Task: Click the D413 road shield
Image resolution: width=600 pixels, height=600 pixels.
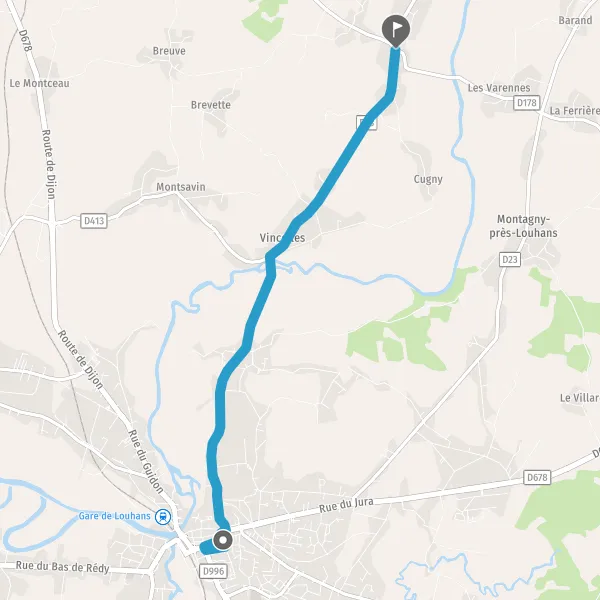Action: 94,221
